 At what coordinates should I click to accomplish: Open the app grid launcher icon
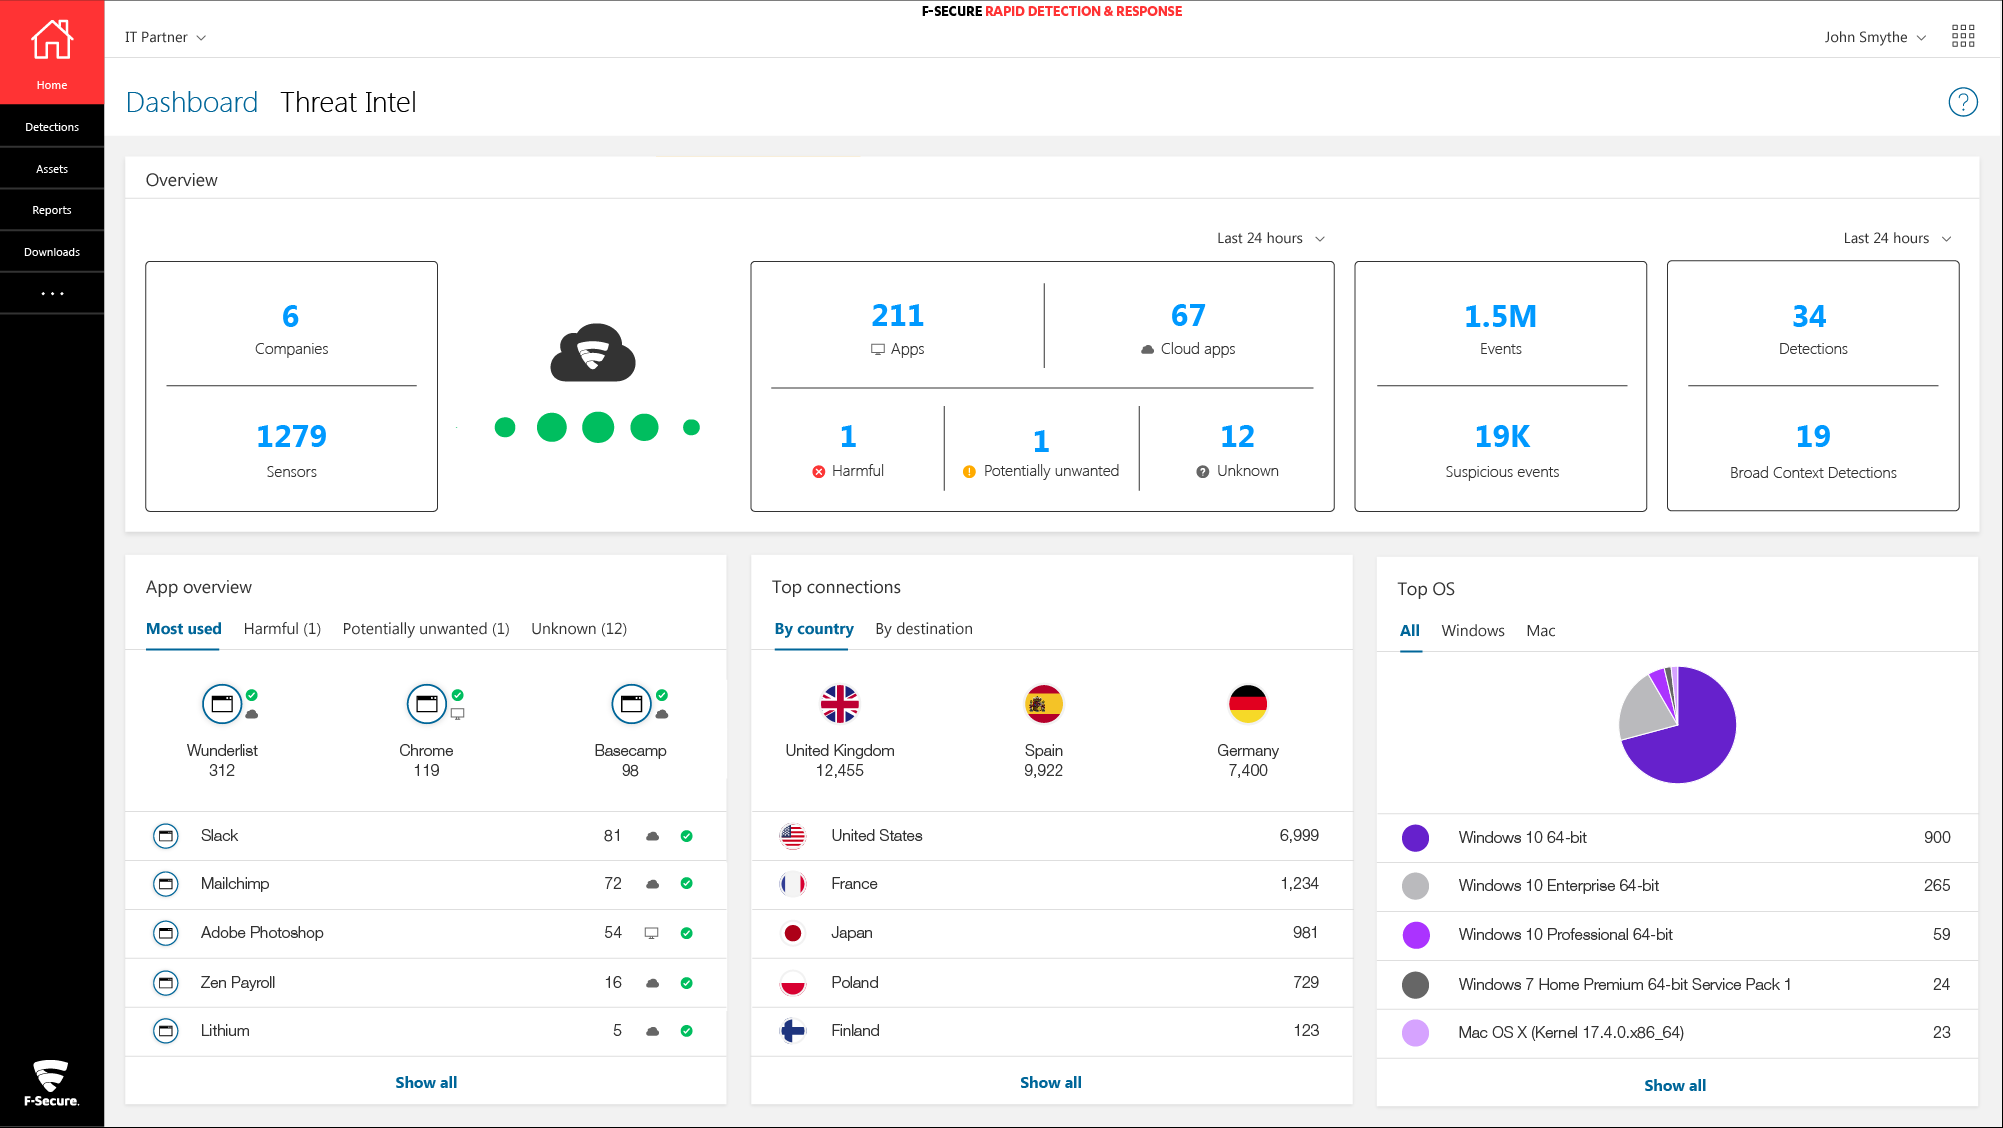point(1962,37)
